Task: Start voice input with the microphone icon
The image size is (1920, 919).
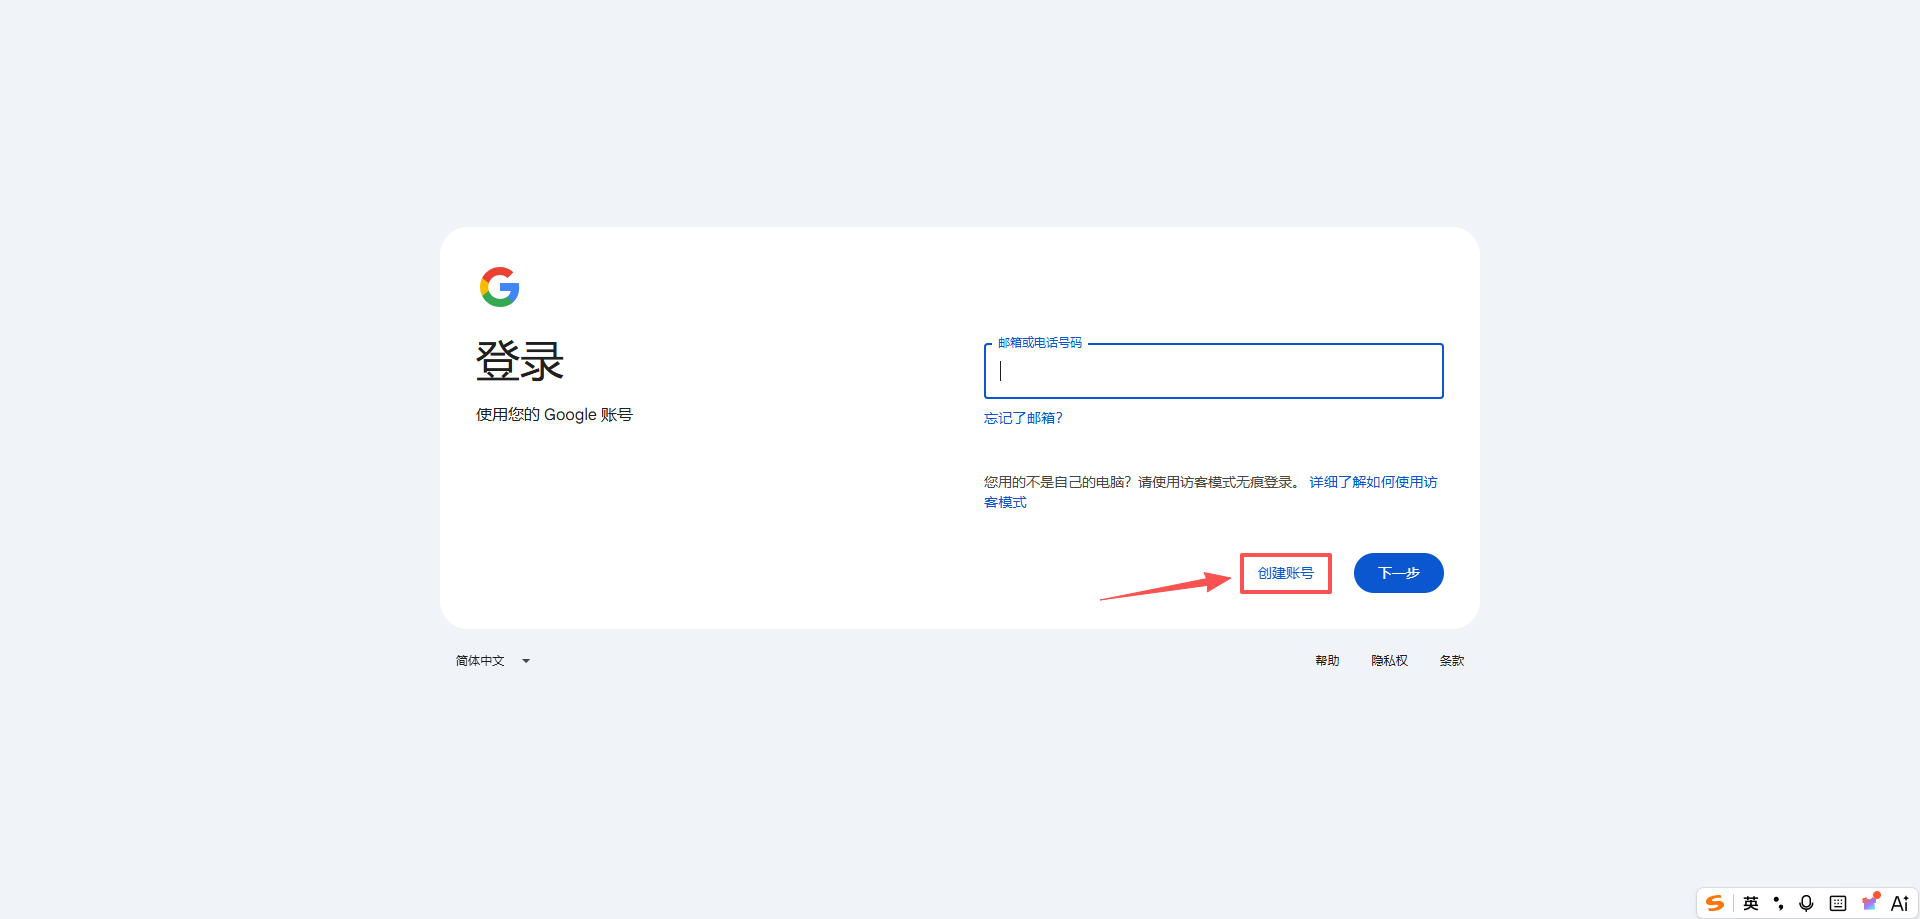Action: 1806,903
